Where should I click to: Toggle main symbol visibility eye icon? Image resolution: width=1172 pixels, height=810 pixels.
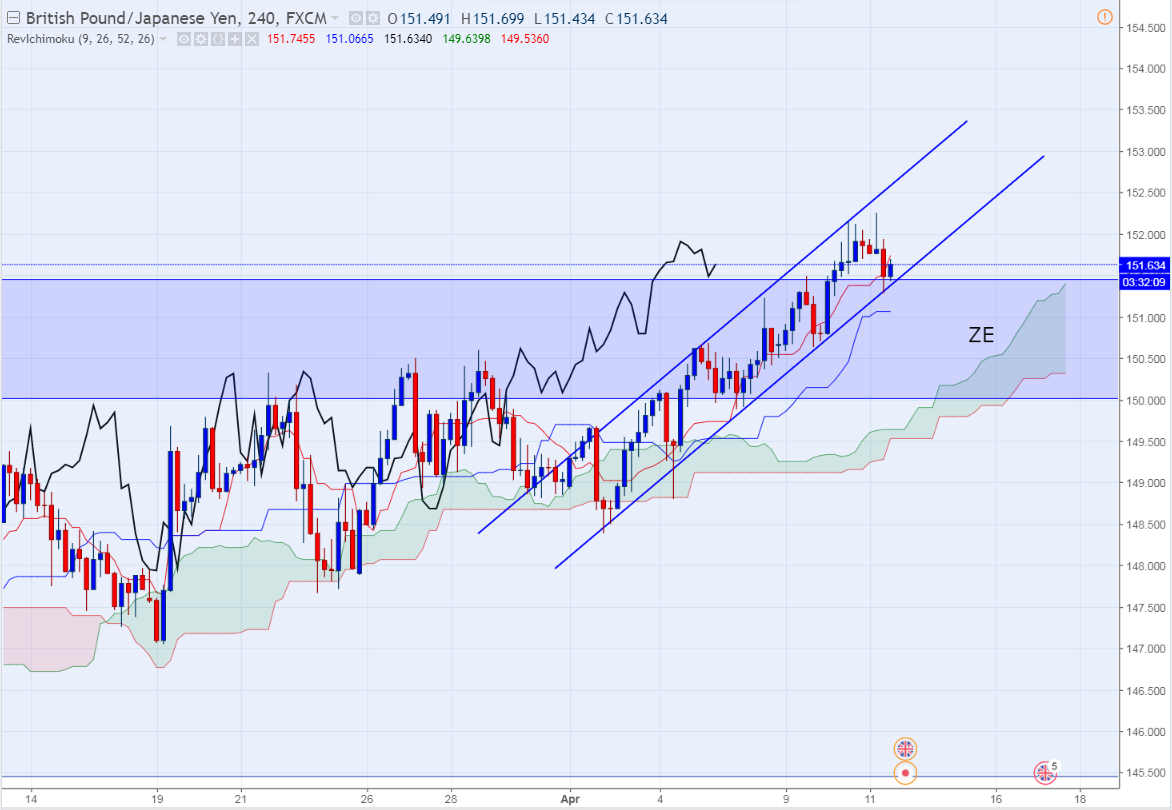coord(357,18)
